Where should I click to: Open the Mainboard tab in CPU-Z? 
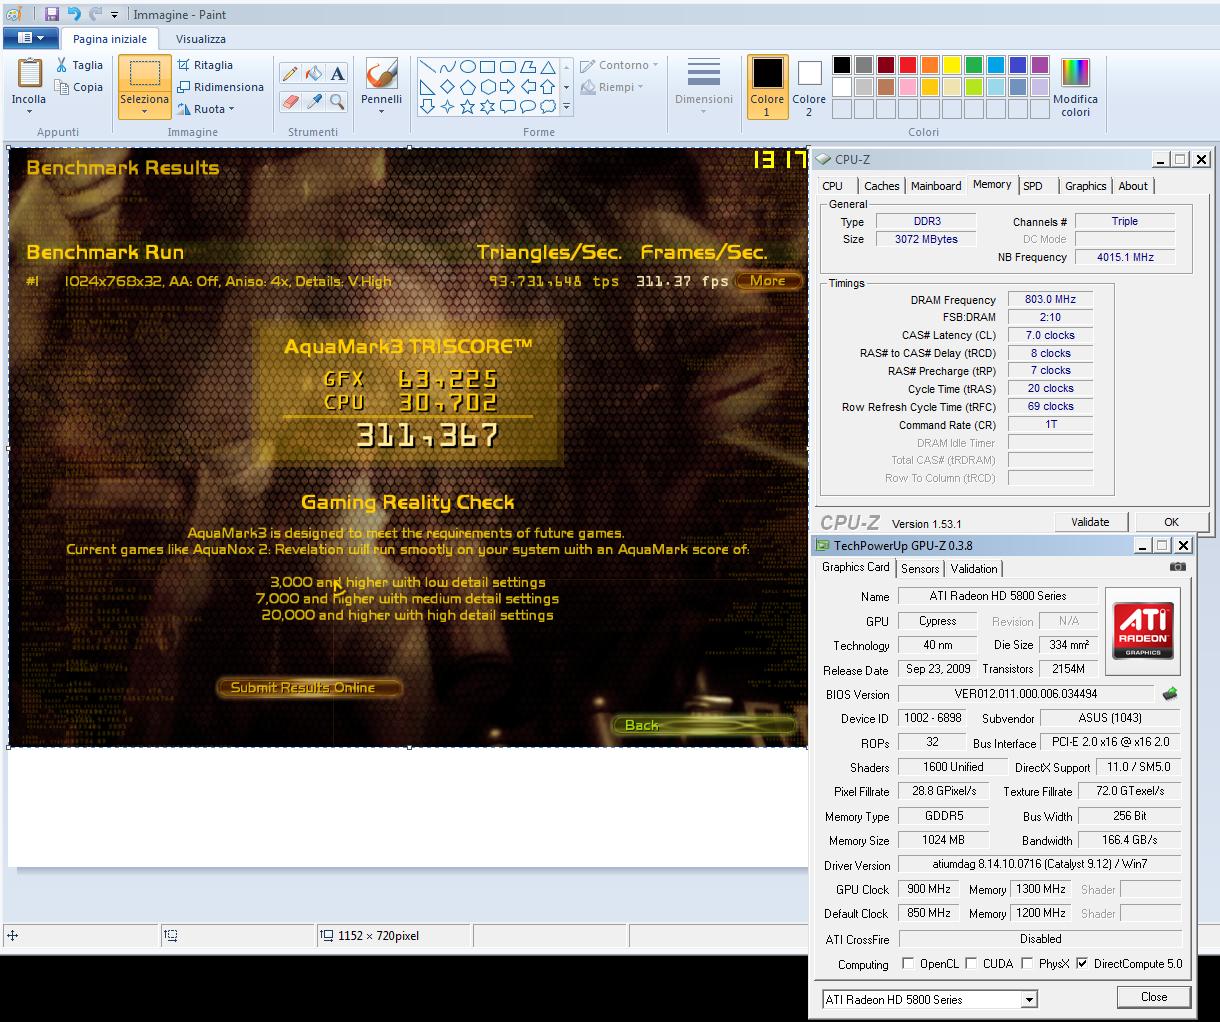pos(936,186)
